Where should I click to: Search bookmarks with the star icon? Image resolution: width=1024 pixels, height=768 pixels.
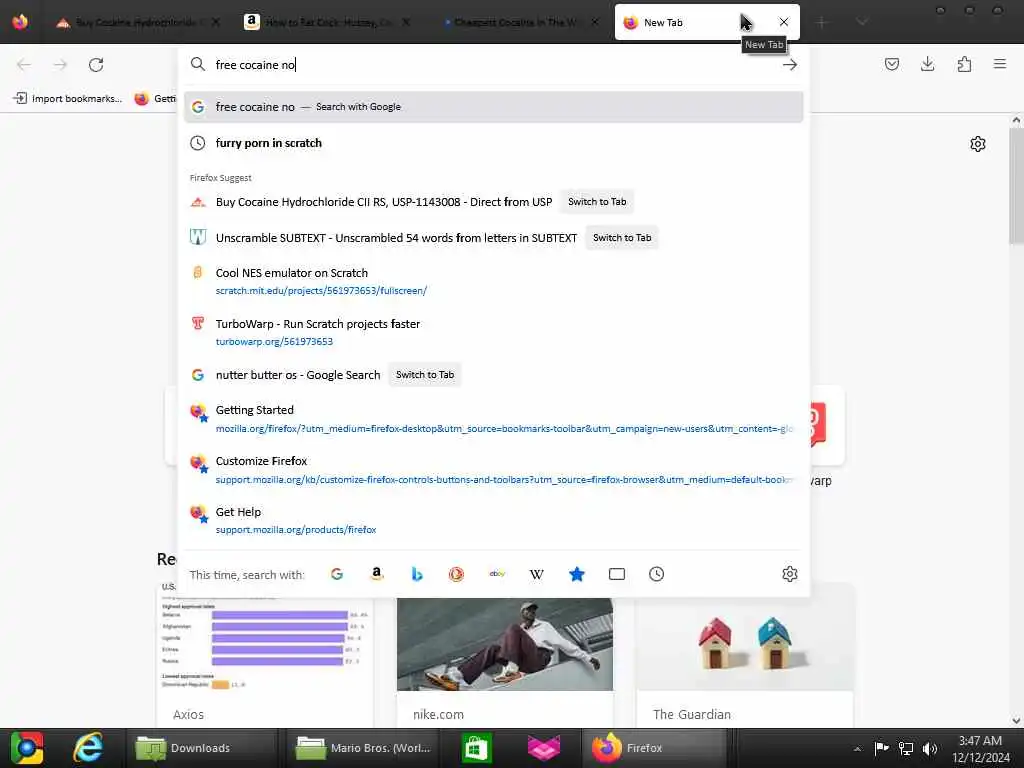[x=577, y=574]
